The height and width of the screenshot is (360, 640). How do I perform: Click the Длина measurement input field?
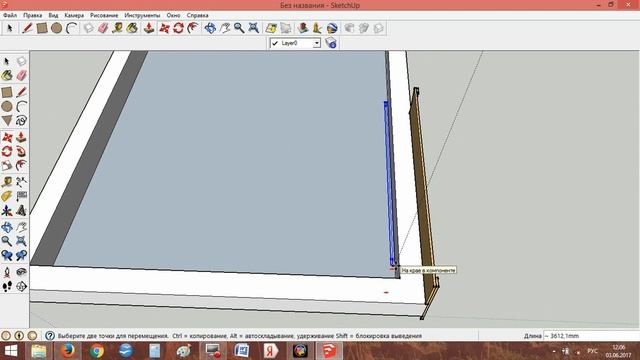(x=590, y=336)
